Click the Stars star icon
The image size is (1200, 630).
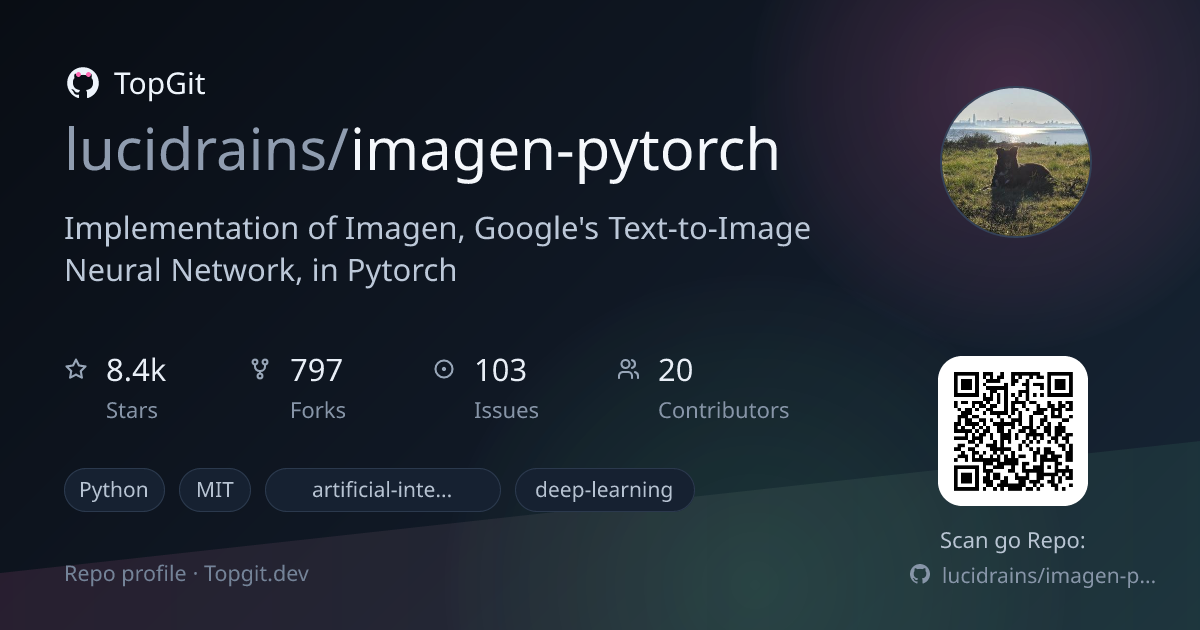pyautogui.click(x=76, y=370)
